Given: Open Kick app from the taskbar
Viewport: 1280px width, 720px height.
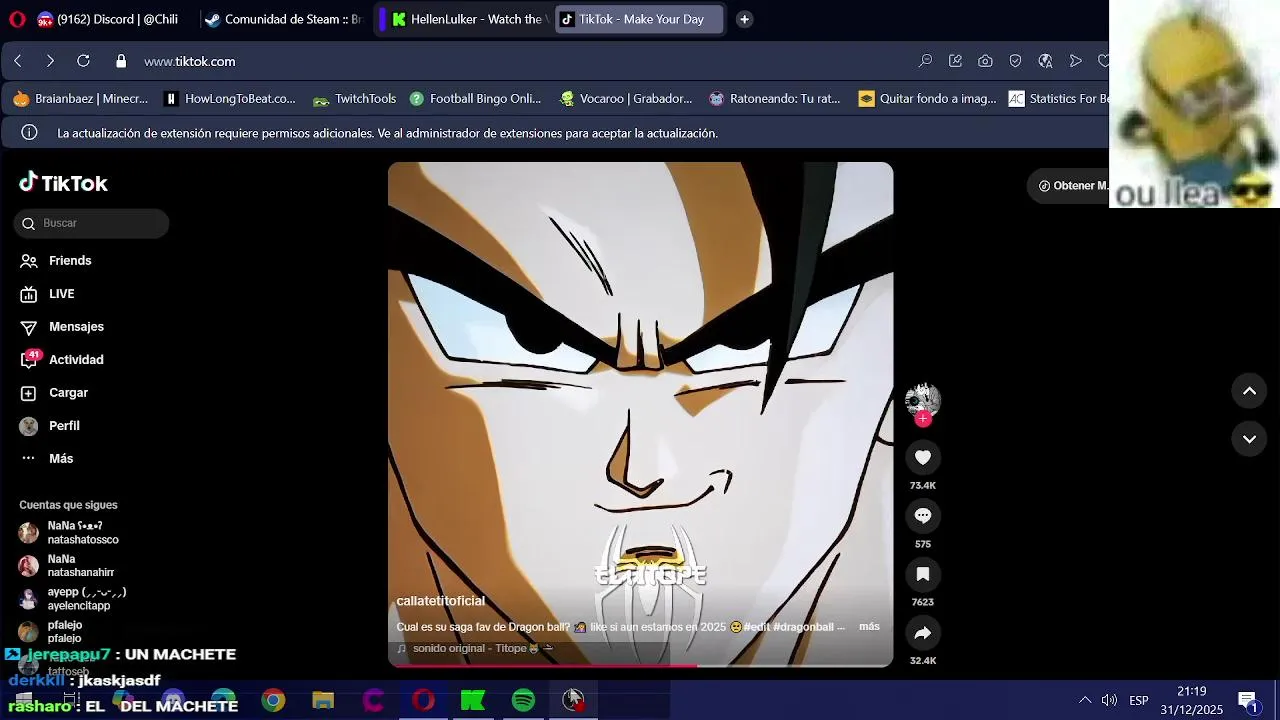Looking at the screenshot, I should pos(473,700).
